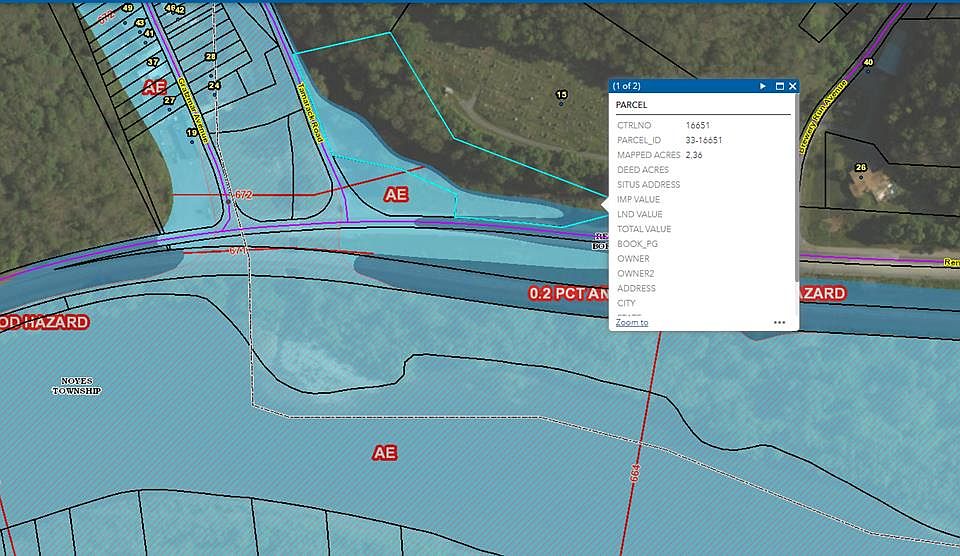The height and width of the screenshot is (556, 960).
Task: Click the PARCEL title in popup
Action: pos(631,105)
